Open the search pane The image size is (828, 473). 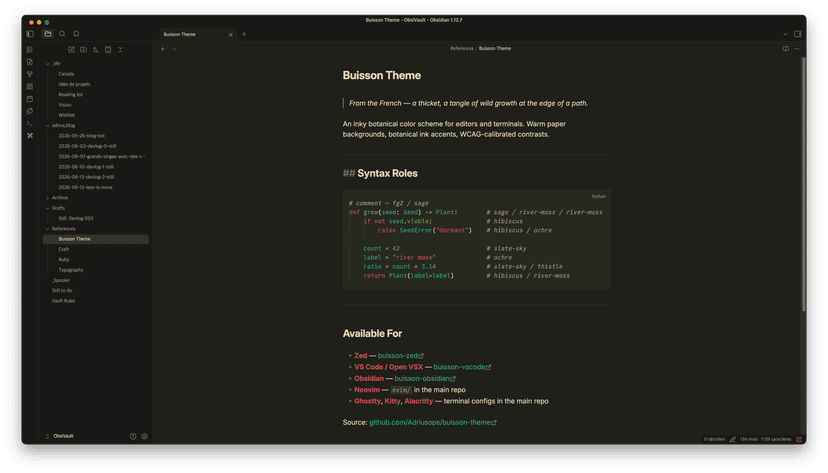coord(62,34)
